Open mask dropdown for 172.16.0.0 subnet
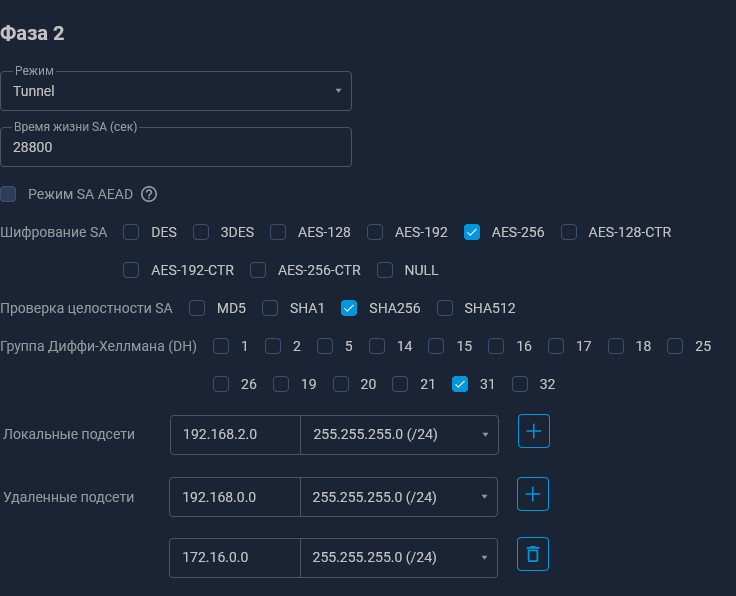Screen dimensions: 736x596 tap(399, 558)
